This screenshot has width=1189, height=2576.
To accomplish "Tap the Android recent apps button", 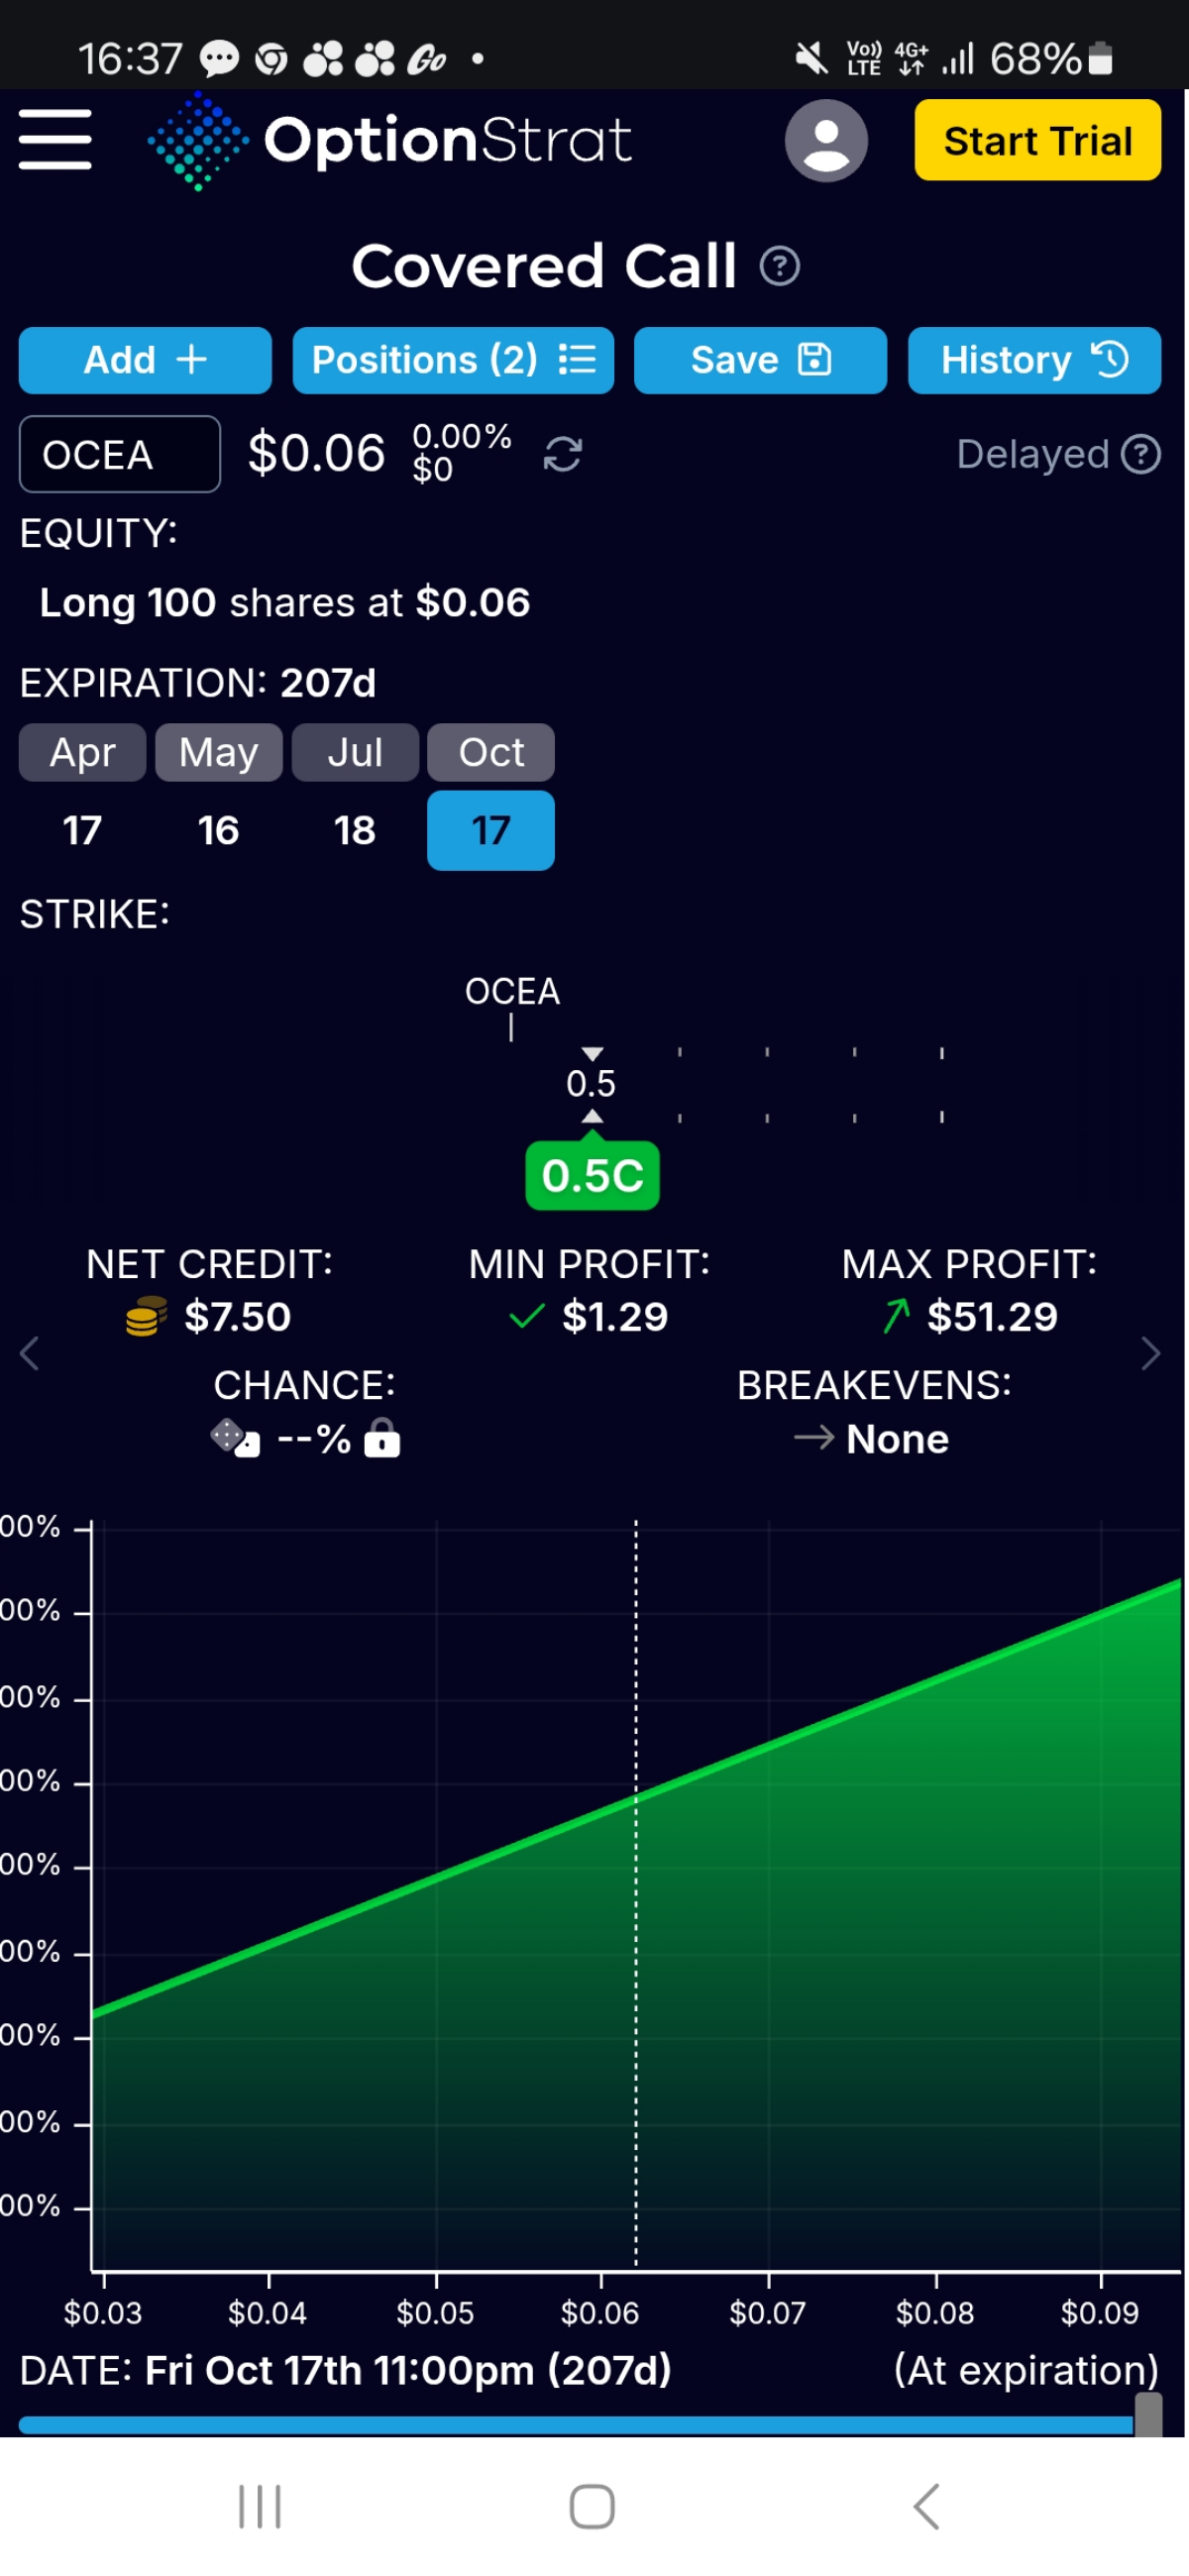I will coord(260,2507).
